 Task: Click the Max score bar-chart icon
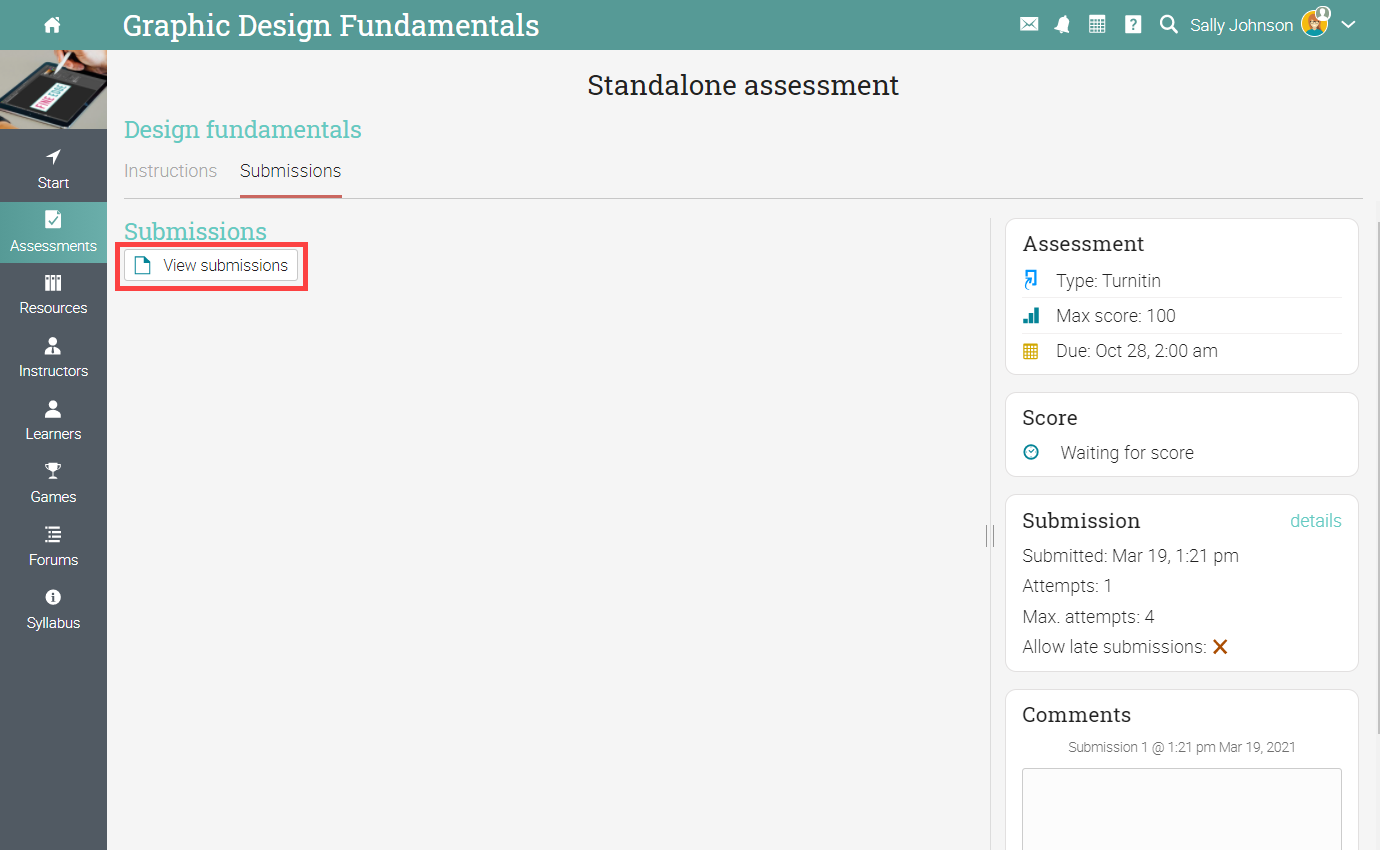pyautogui.click(x=1031, y=316)
